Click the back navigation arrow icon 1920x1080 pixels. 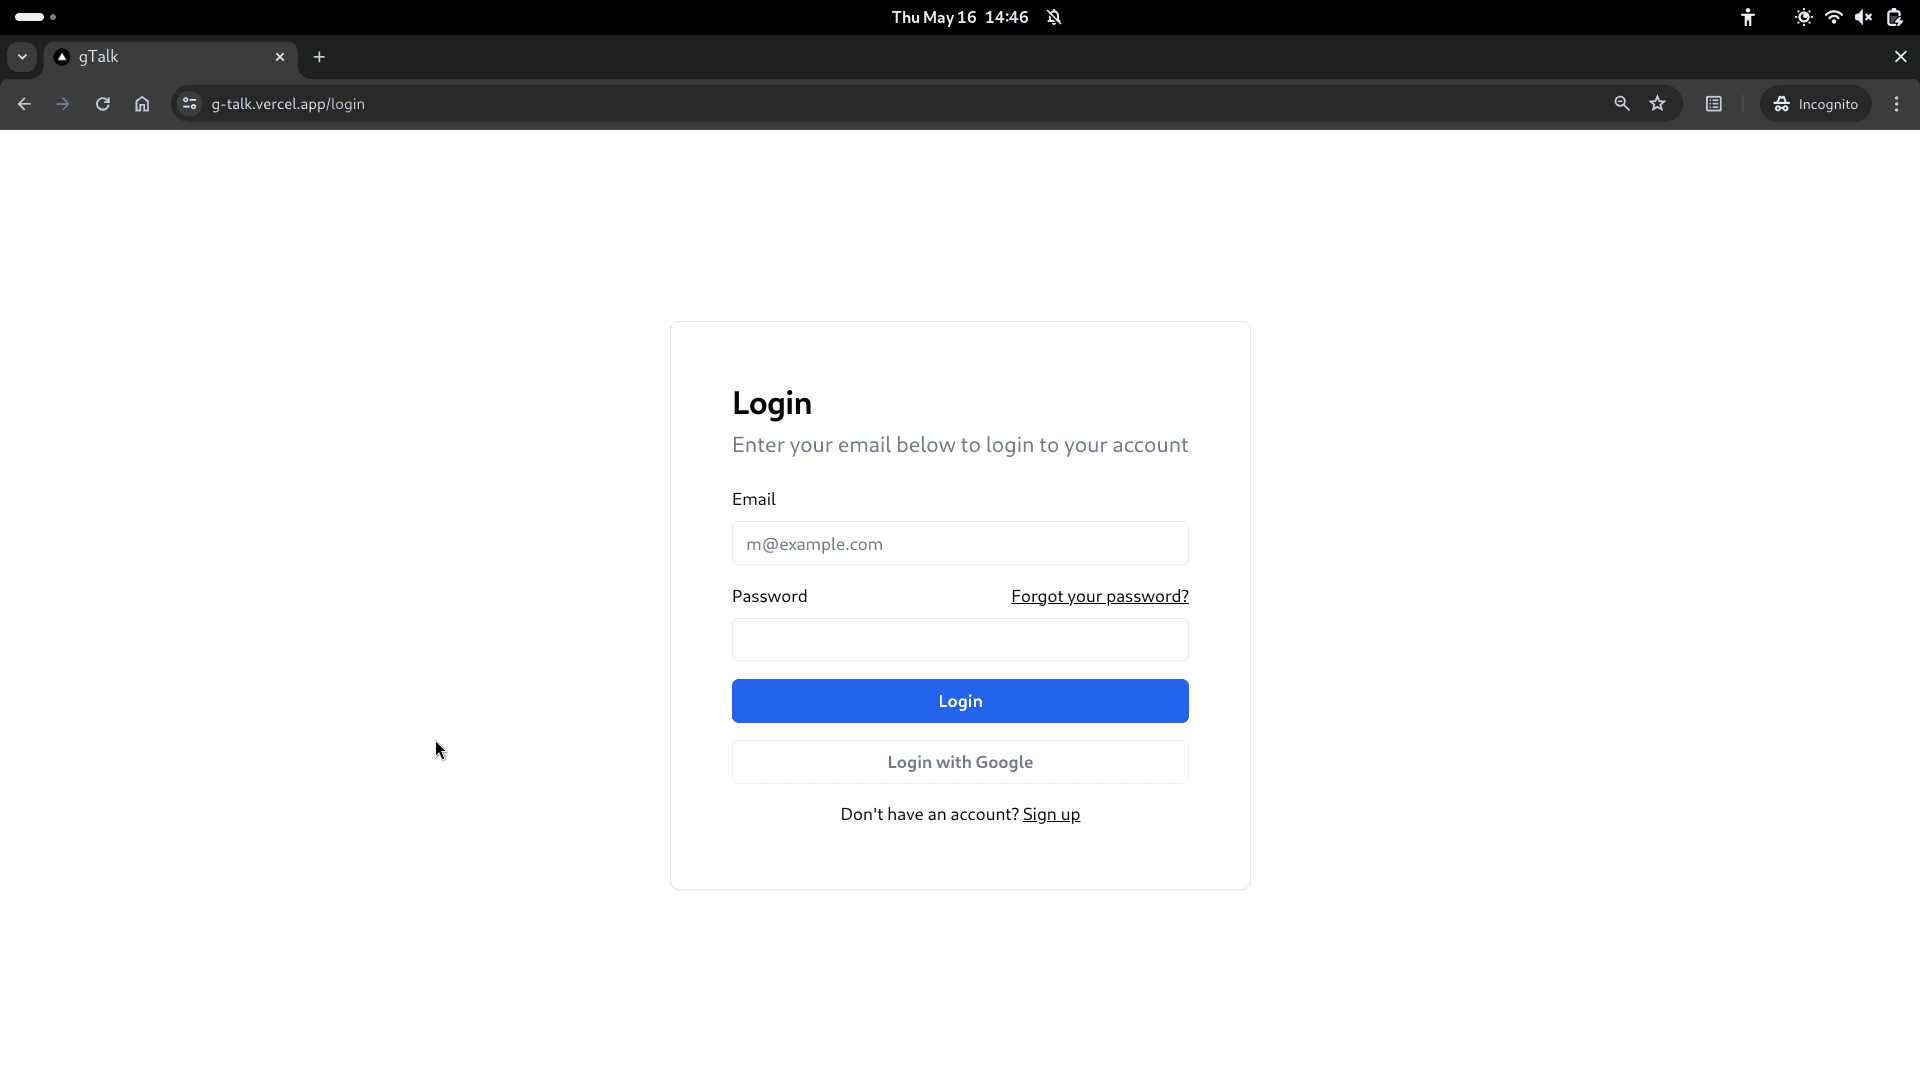(24, 104)
